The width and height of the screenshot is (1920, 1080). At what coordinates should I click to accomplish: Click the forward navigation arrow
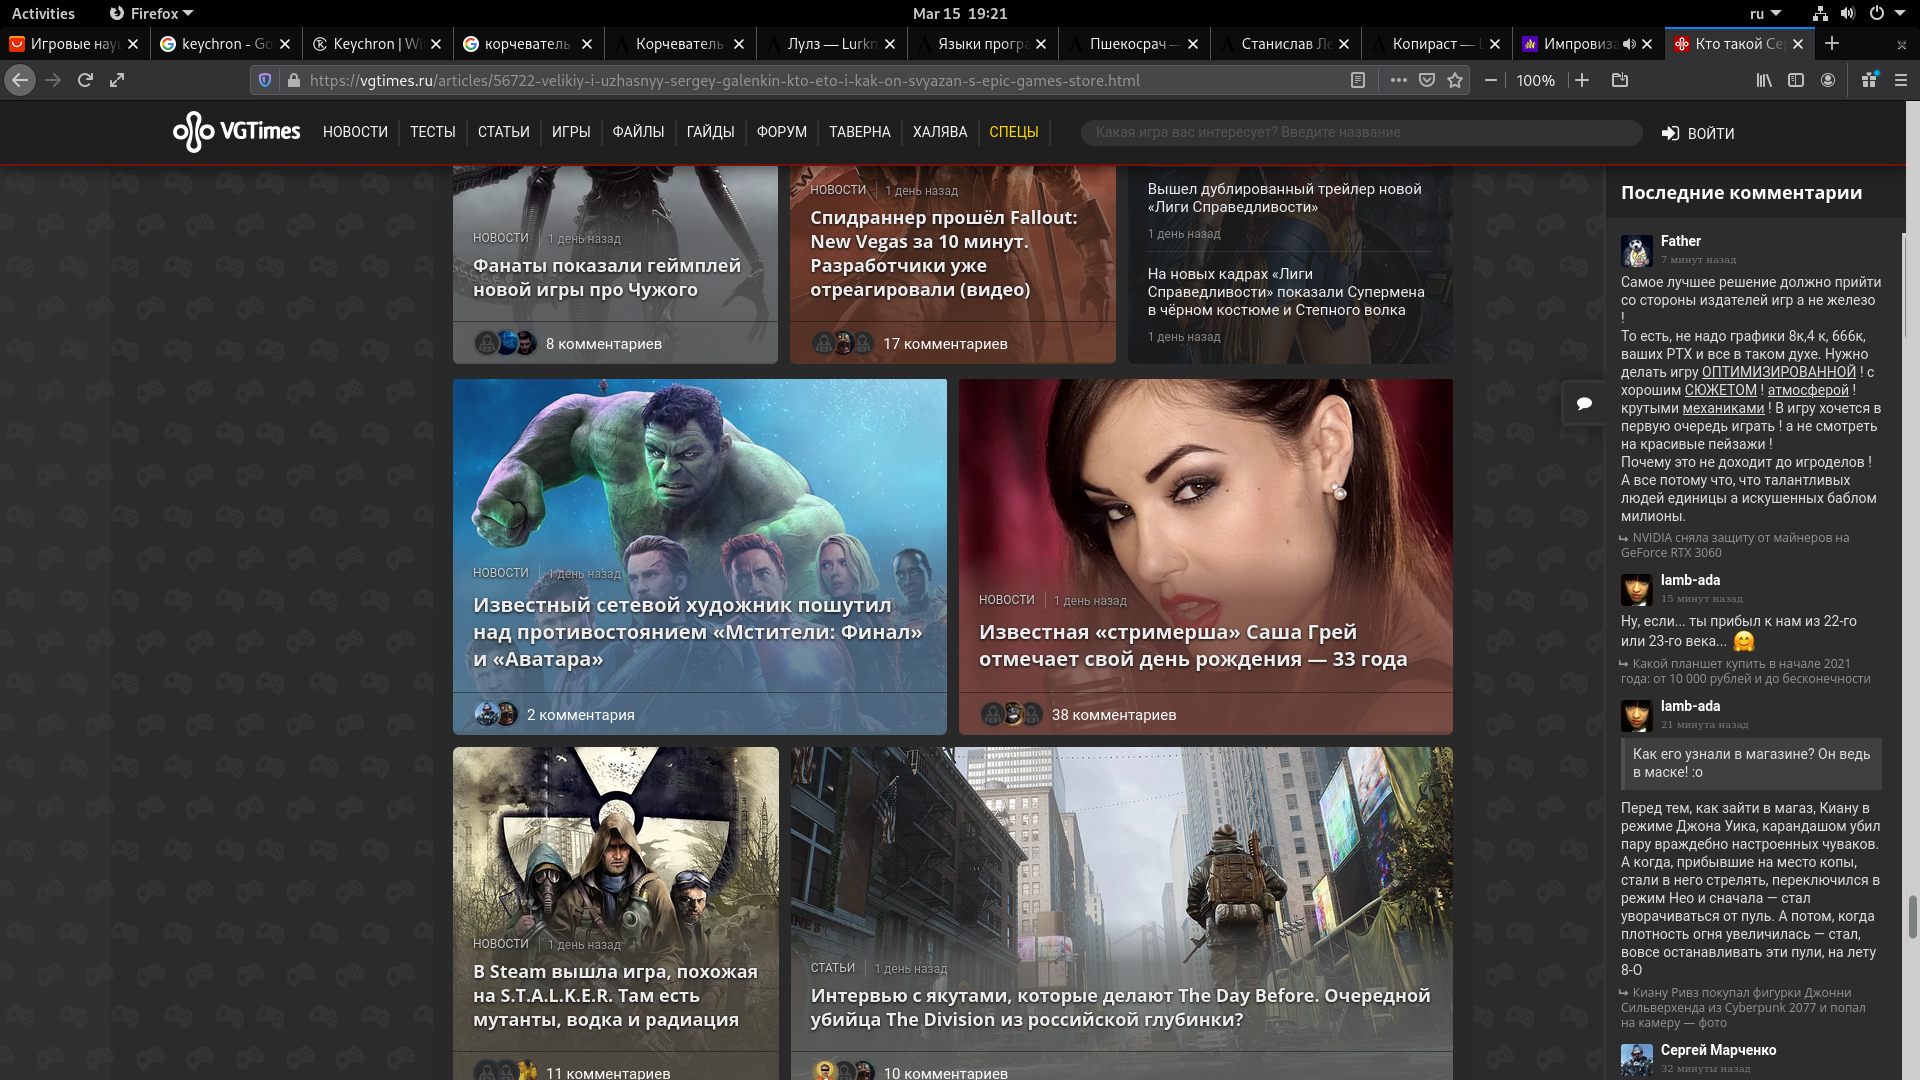tap(53, 80)
